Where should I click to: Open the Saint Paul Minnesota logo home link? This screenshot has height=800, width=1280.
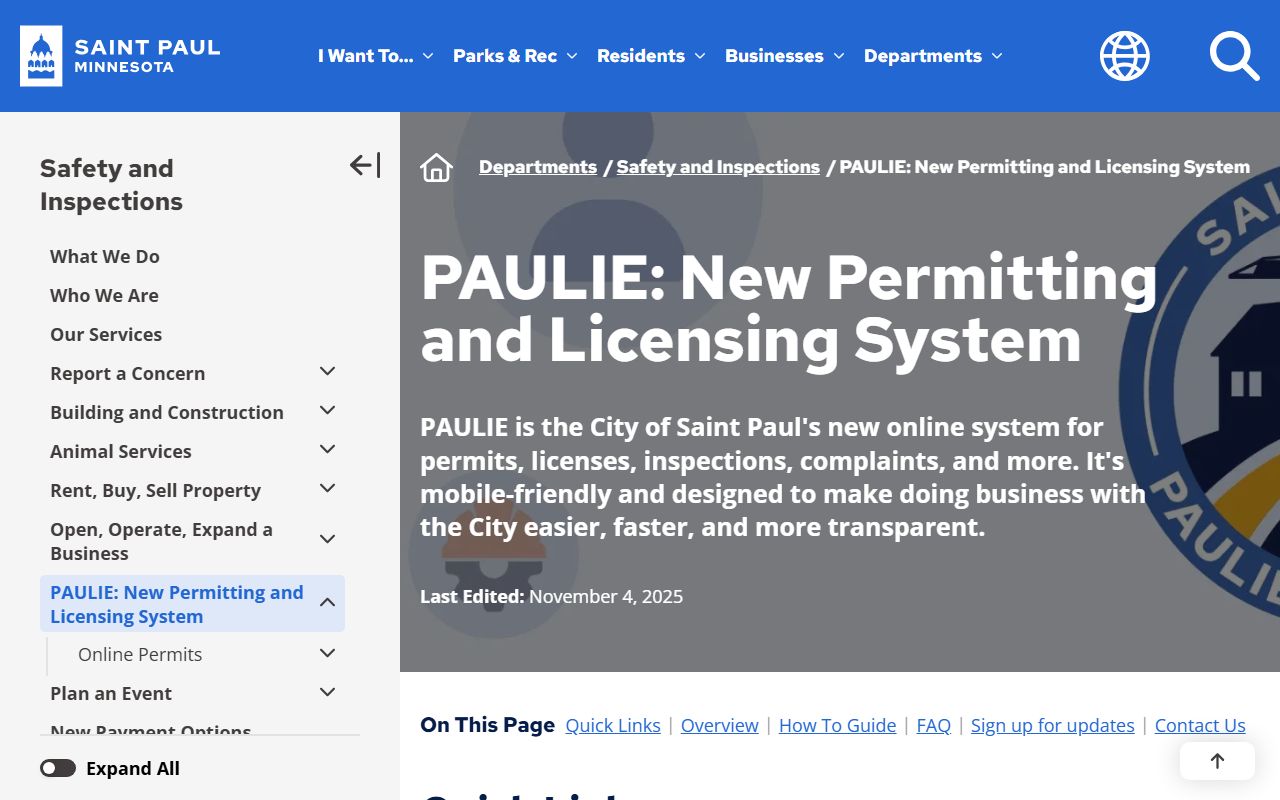click(120, 56)
